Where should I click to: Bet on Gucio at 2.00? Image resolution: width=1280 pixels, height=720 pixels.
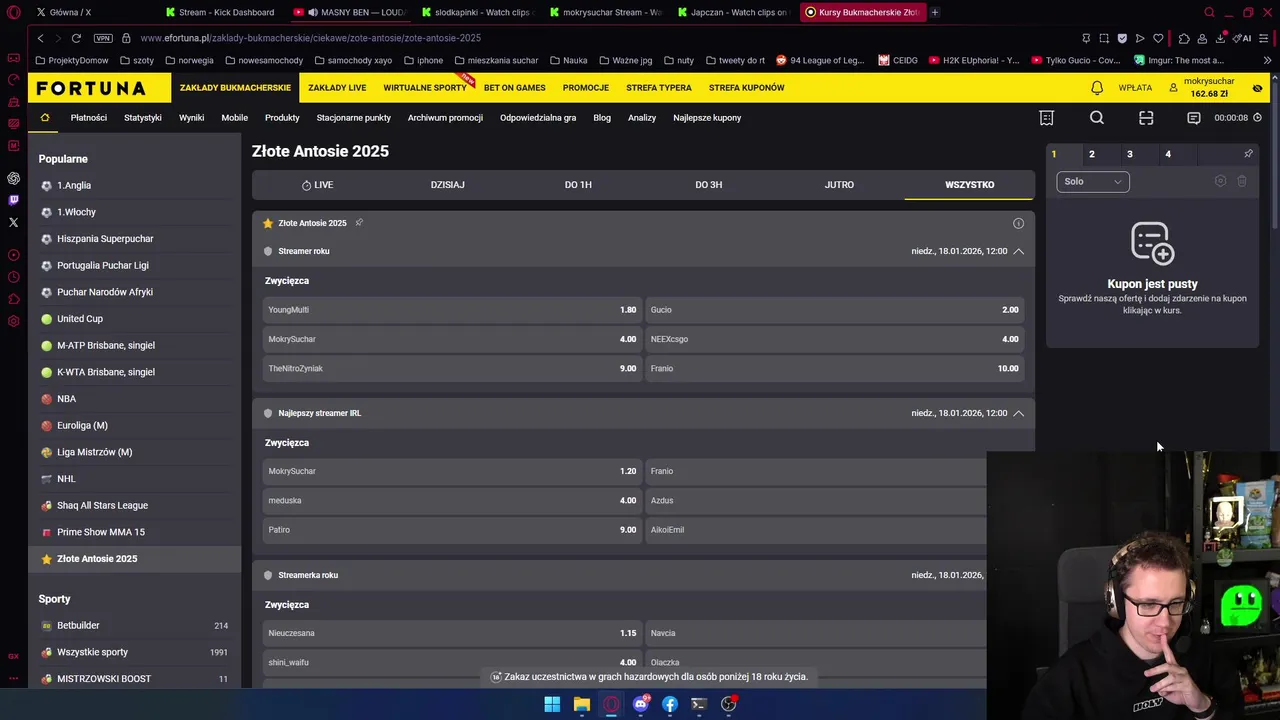pyautogui.click(x=834, y=310)
